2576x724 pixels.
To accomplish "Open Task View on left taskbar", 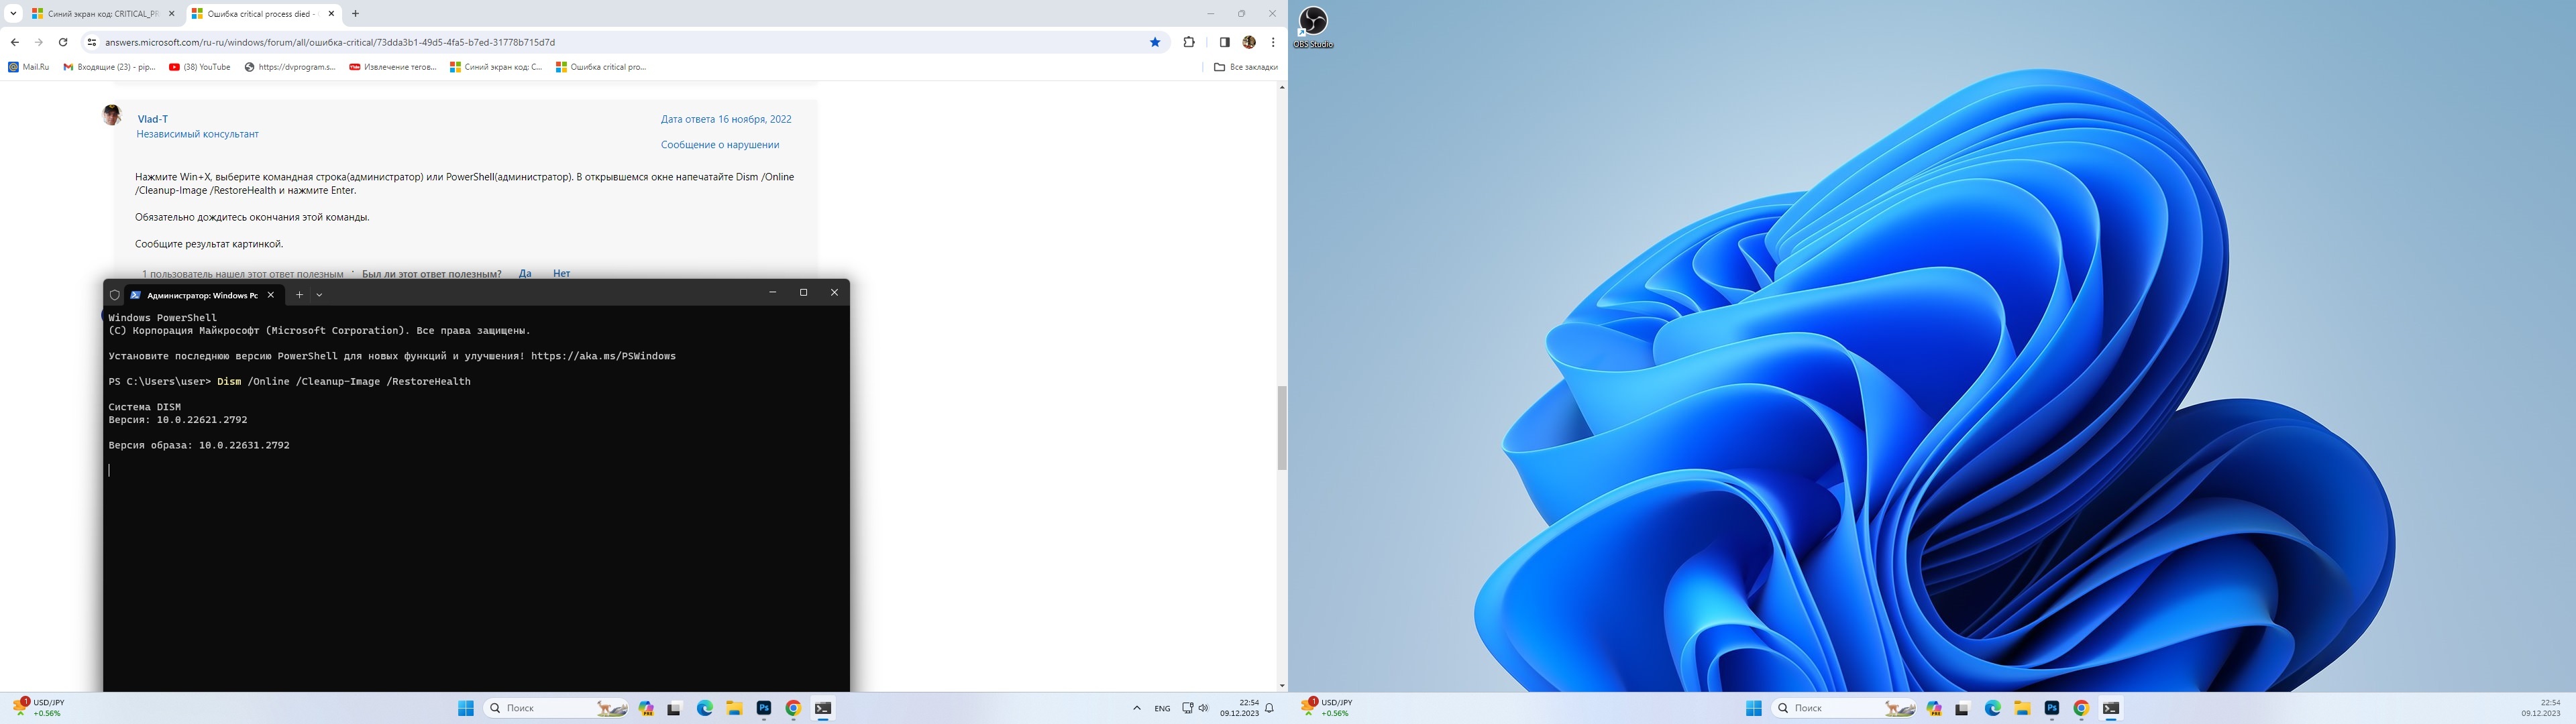I will (675, 708).
